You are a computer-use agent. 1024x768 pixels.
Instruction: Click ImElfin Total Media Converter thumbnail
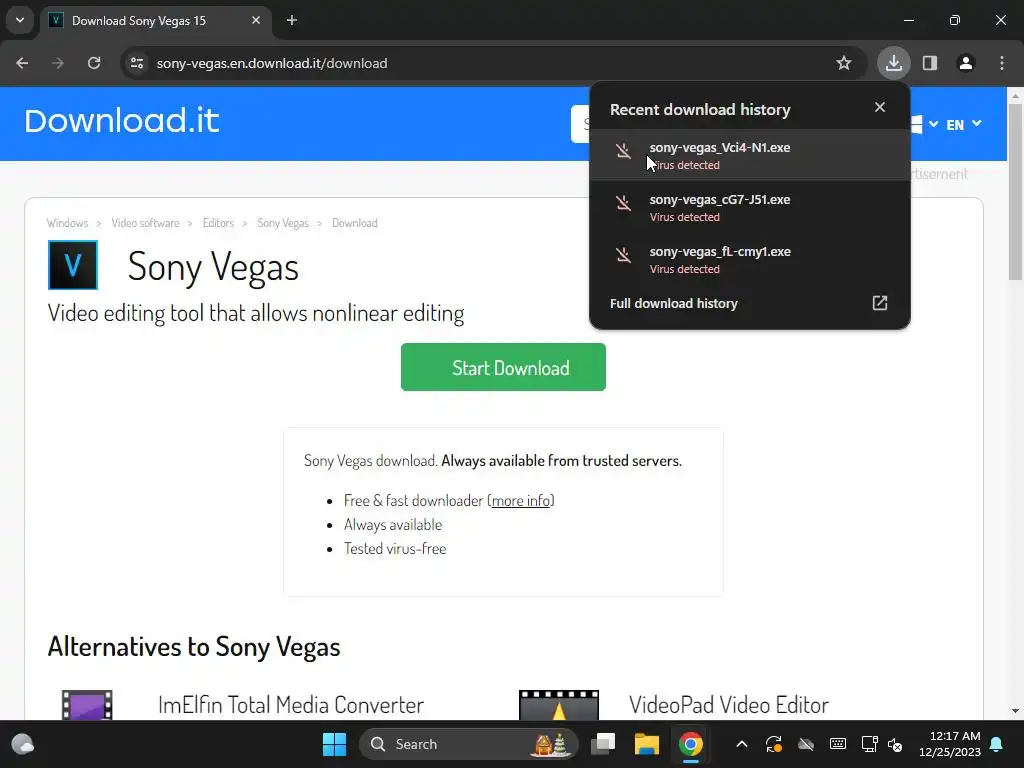pos(87,705)
